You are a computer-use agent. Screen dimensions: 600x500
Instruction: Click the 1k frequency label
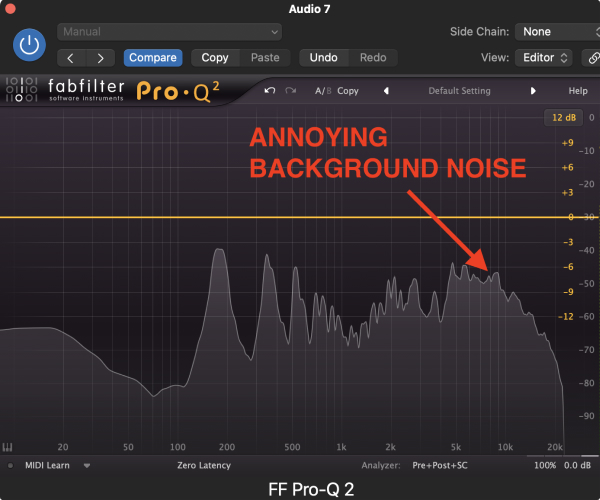(341, 447)
